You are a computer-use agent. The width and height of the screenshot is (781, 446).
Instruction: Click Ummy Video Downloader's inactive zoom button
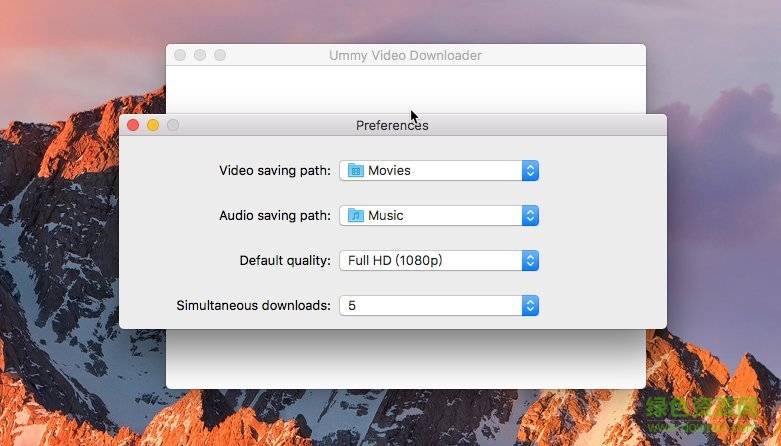click(x=220, y=55)
